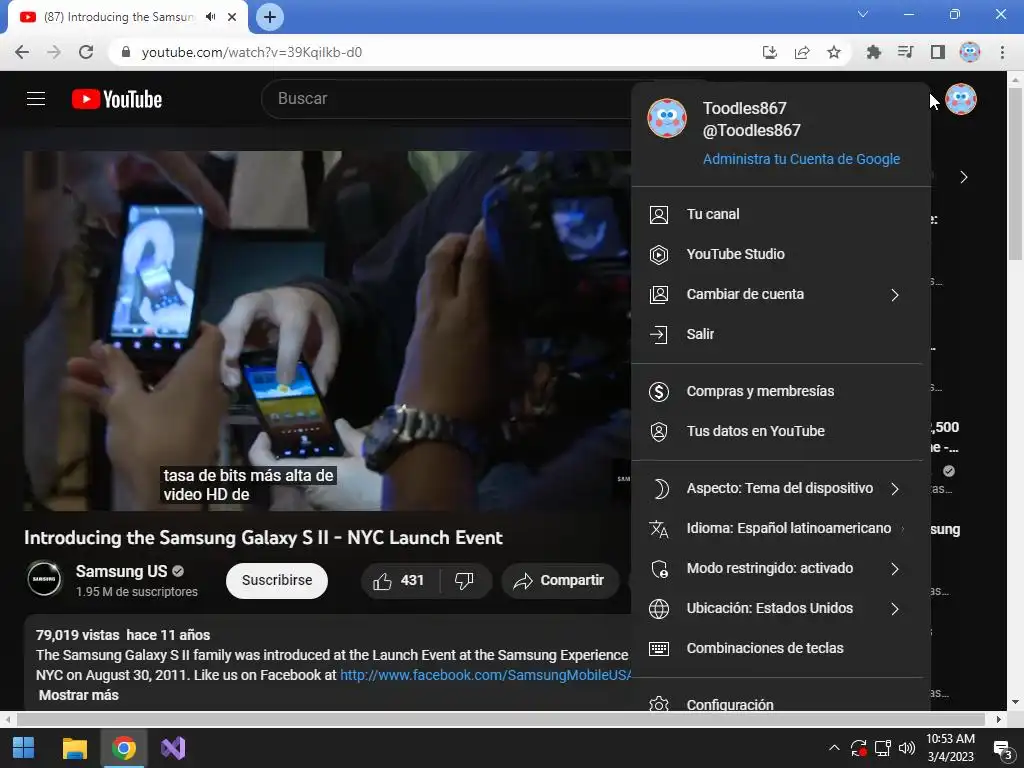The width and height of the screenshot is (1024, 768).
Task: Show hidden system tray icons
Action: tap(834, 748)
